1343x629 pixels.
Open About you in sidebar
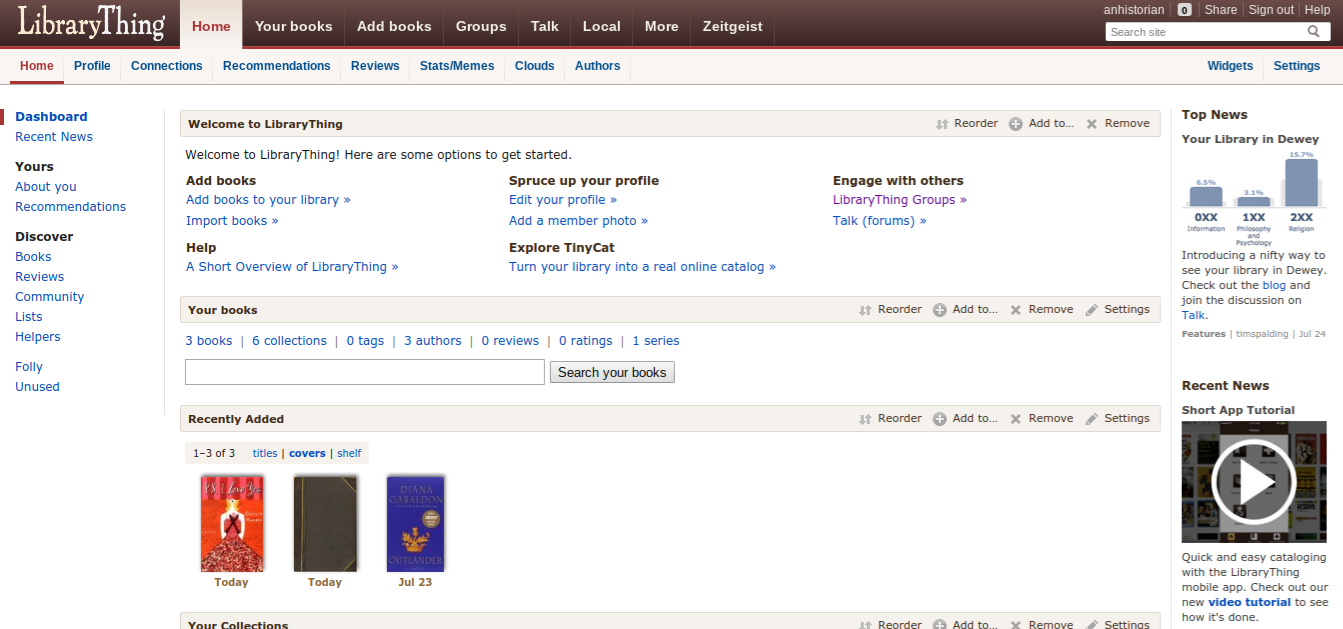pos(46,187)
